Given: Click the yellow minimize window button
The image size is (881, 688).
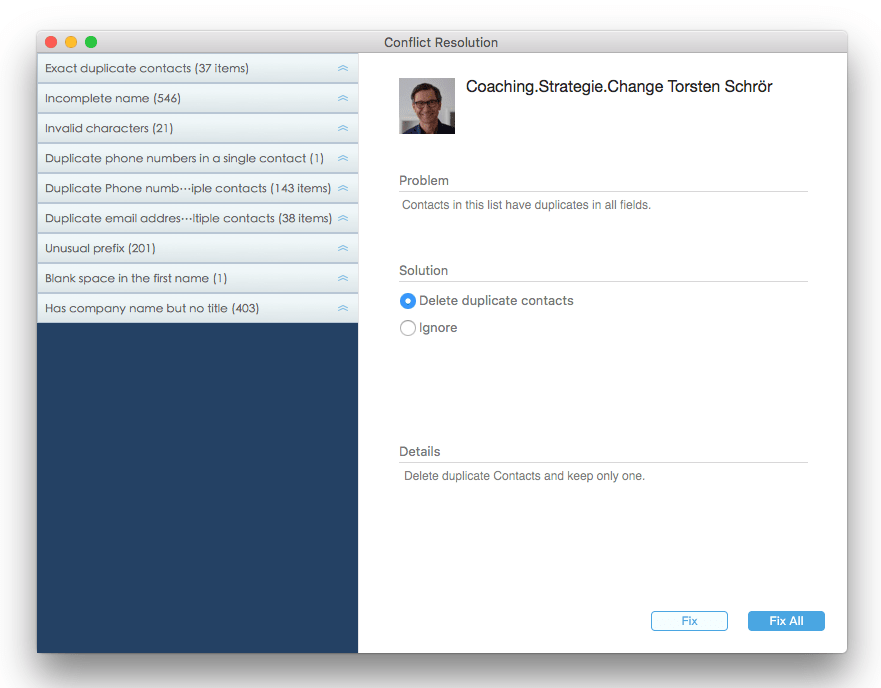Looking at the screenshot, I should point(71,42).
